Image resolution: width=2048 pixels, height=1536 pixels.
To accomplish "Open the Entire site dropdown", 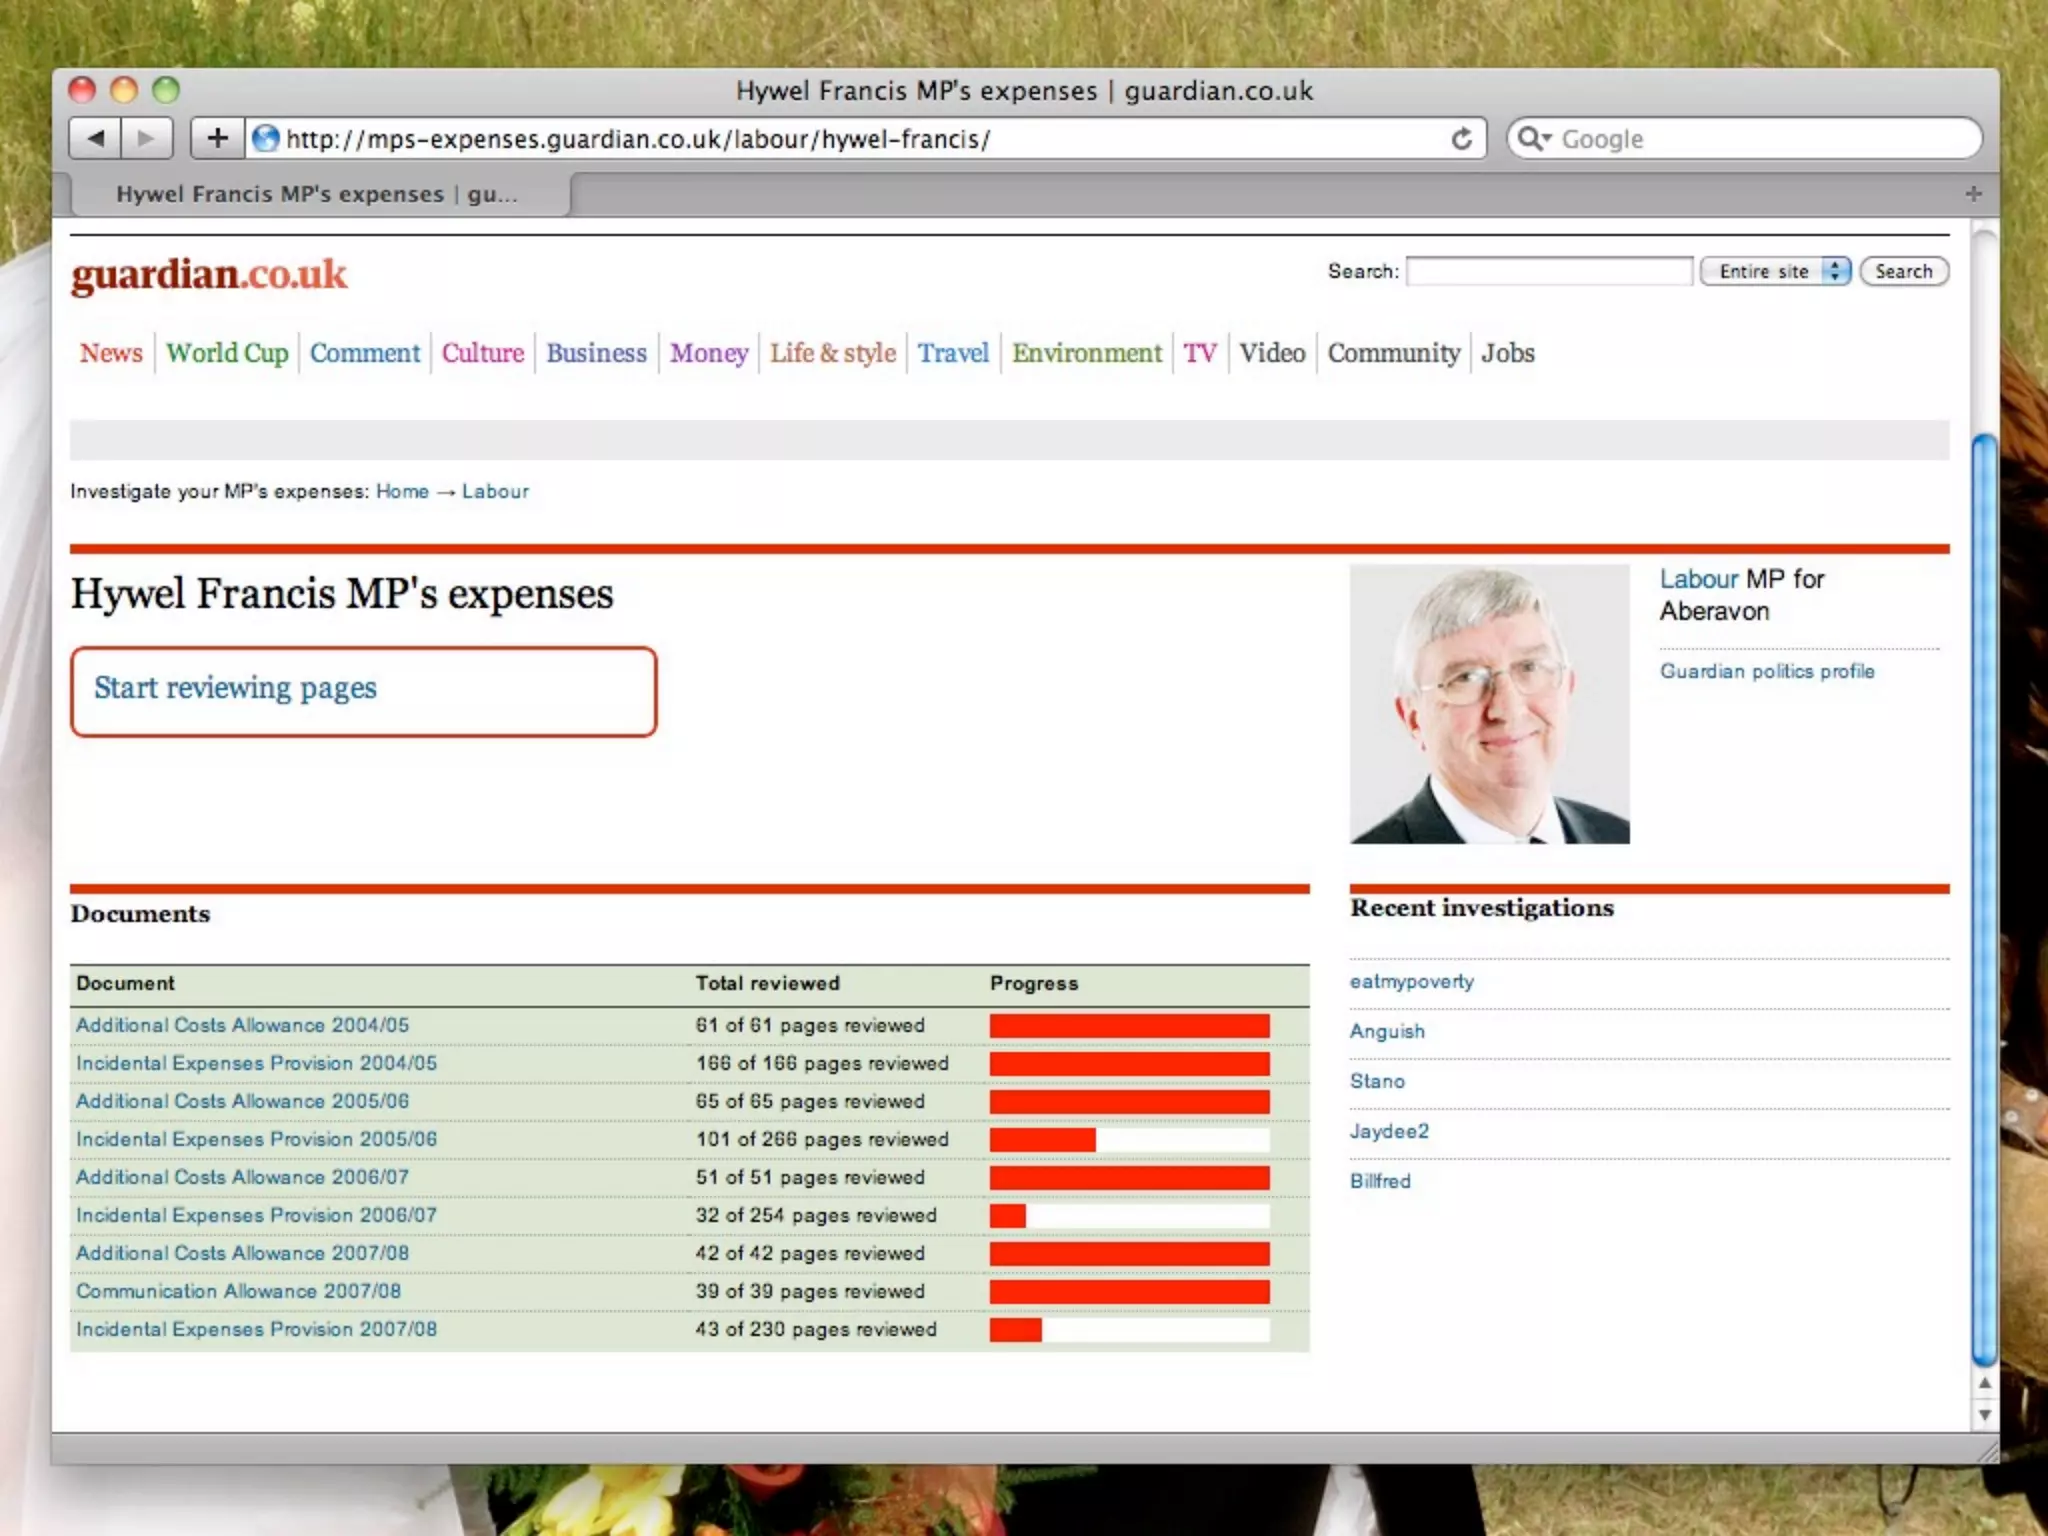I will 1775,271.
